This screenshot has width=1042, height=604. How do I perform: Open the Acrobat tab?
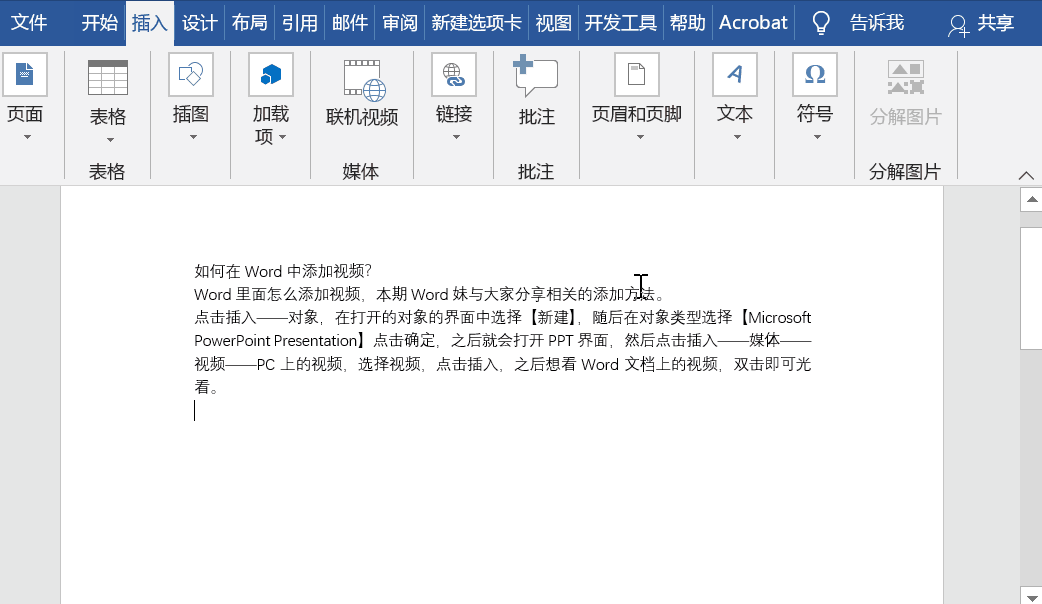(754, 23)
